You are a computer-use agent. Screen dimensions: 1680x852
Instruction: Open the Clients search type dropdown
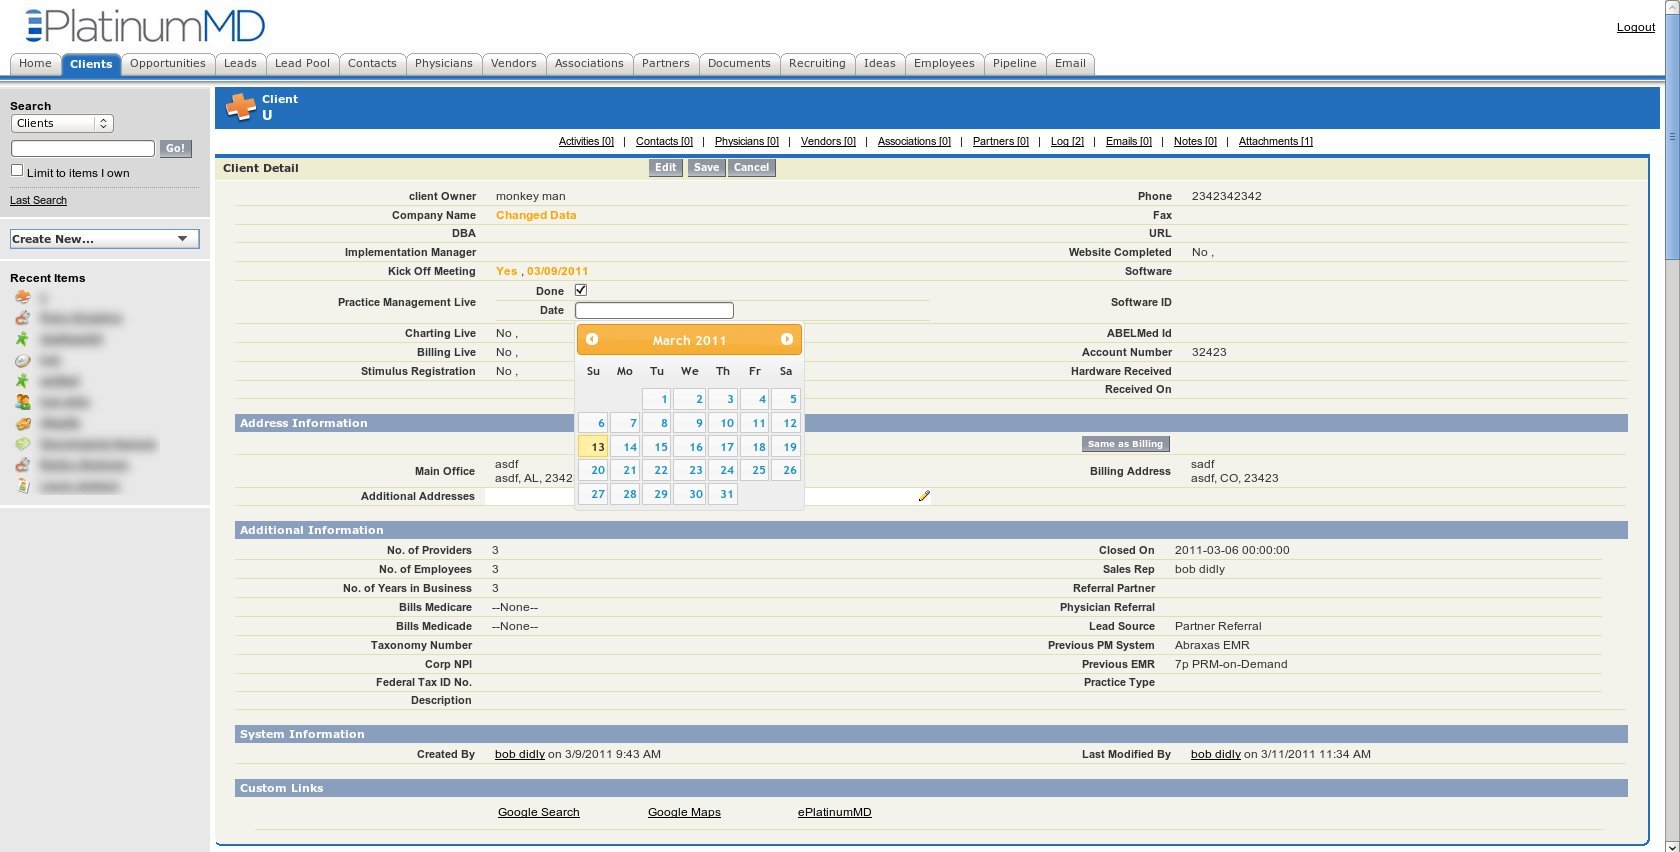point(62,124)
